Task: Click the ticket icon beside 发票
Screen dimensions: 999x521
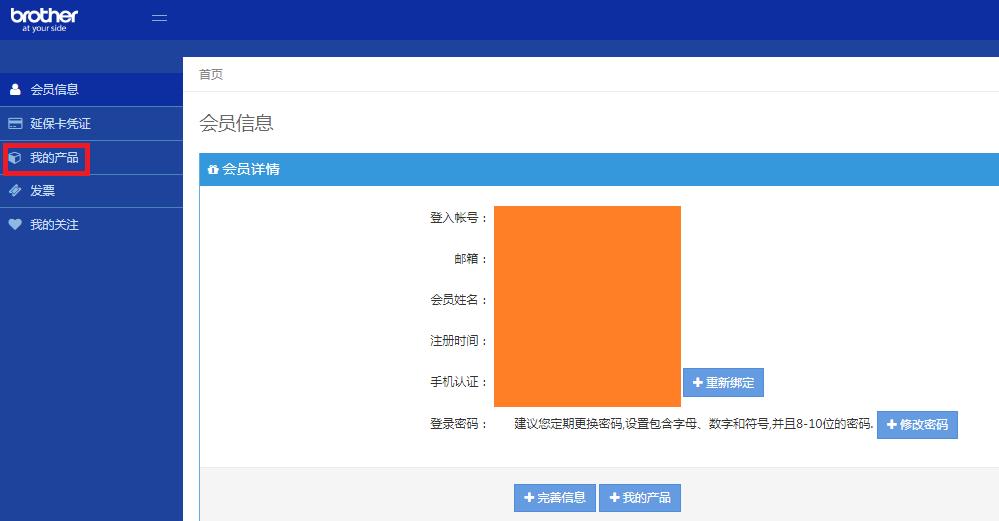Action: point(15,190)
